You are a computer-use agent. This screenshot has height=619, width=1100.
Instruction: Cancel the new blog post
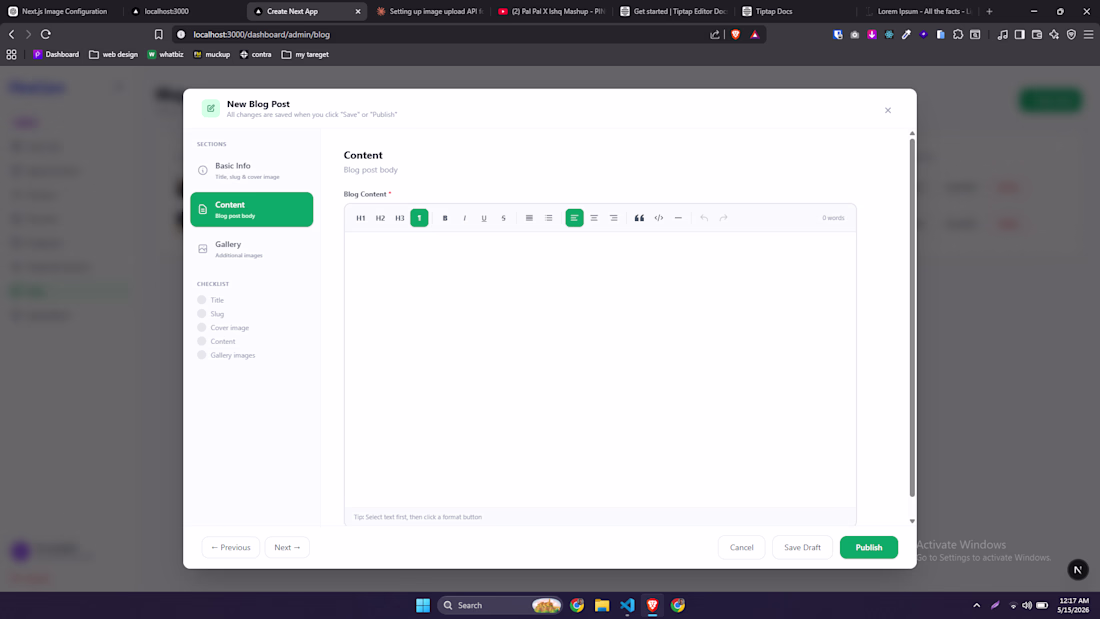click(742, 547)
